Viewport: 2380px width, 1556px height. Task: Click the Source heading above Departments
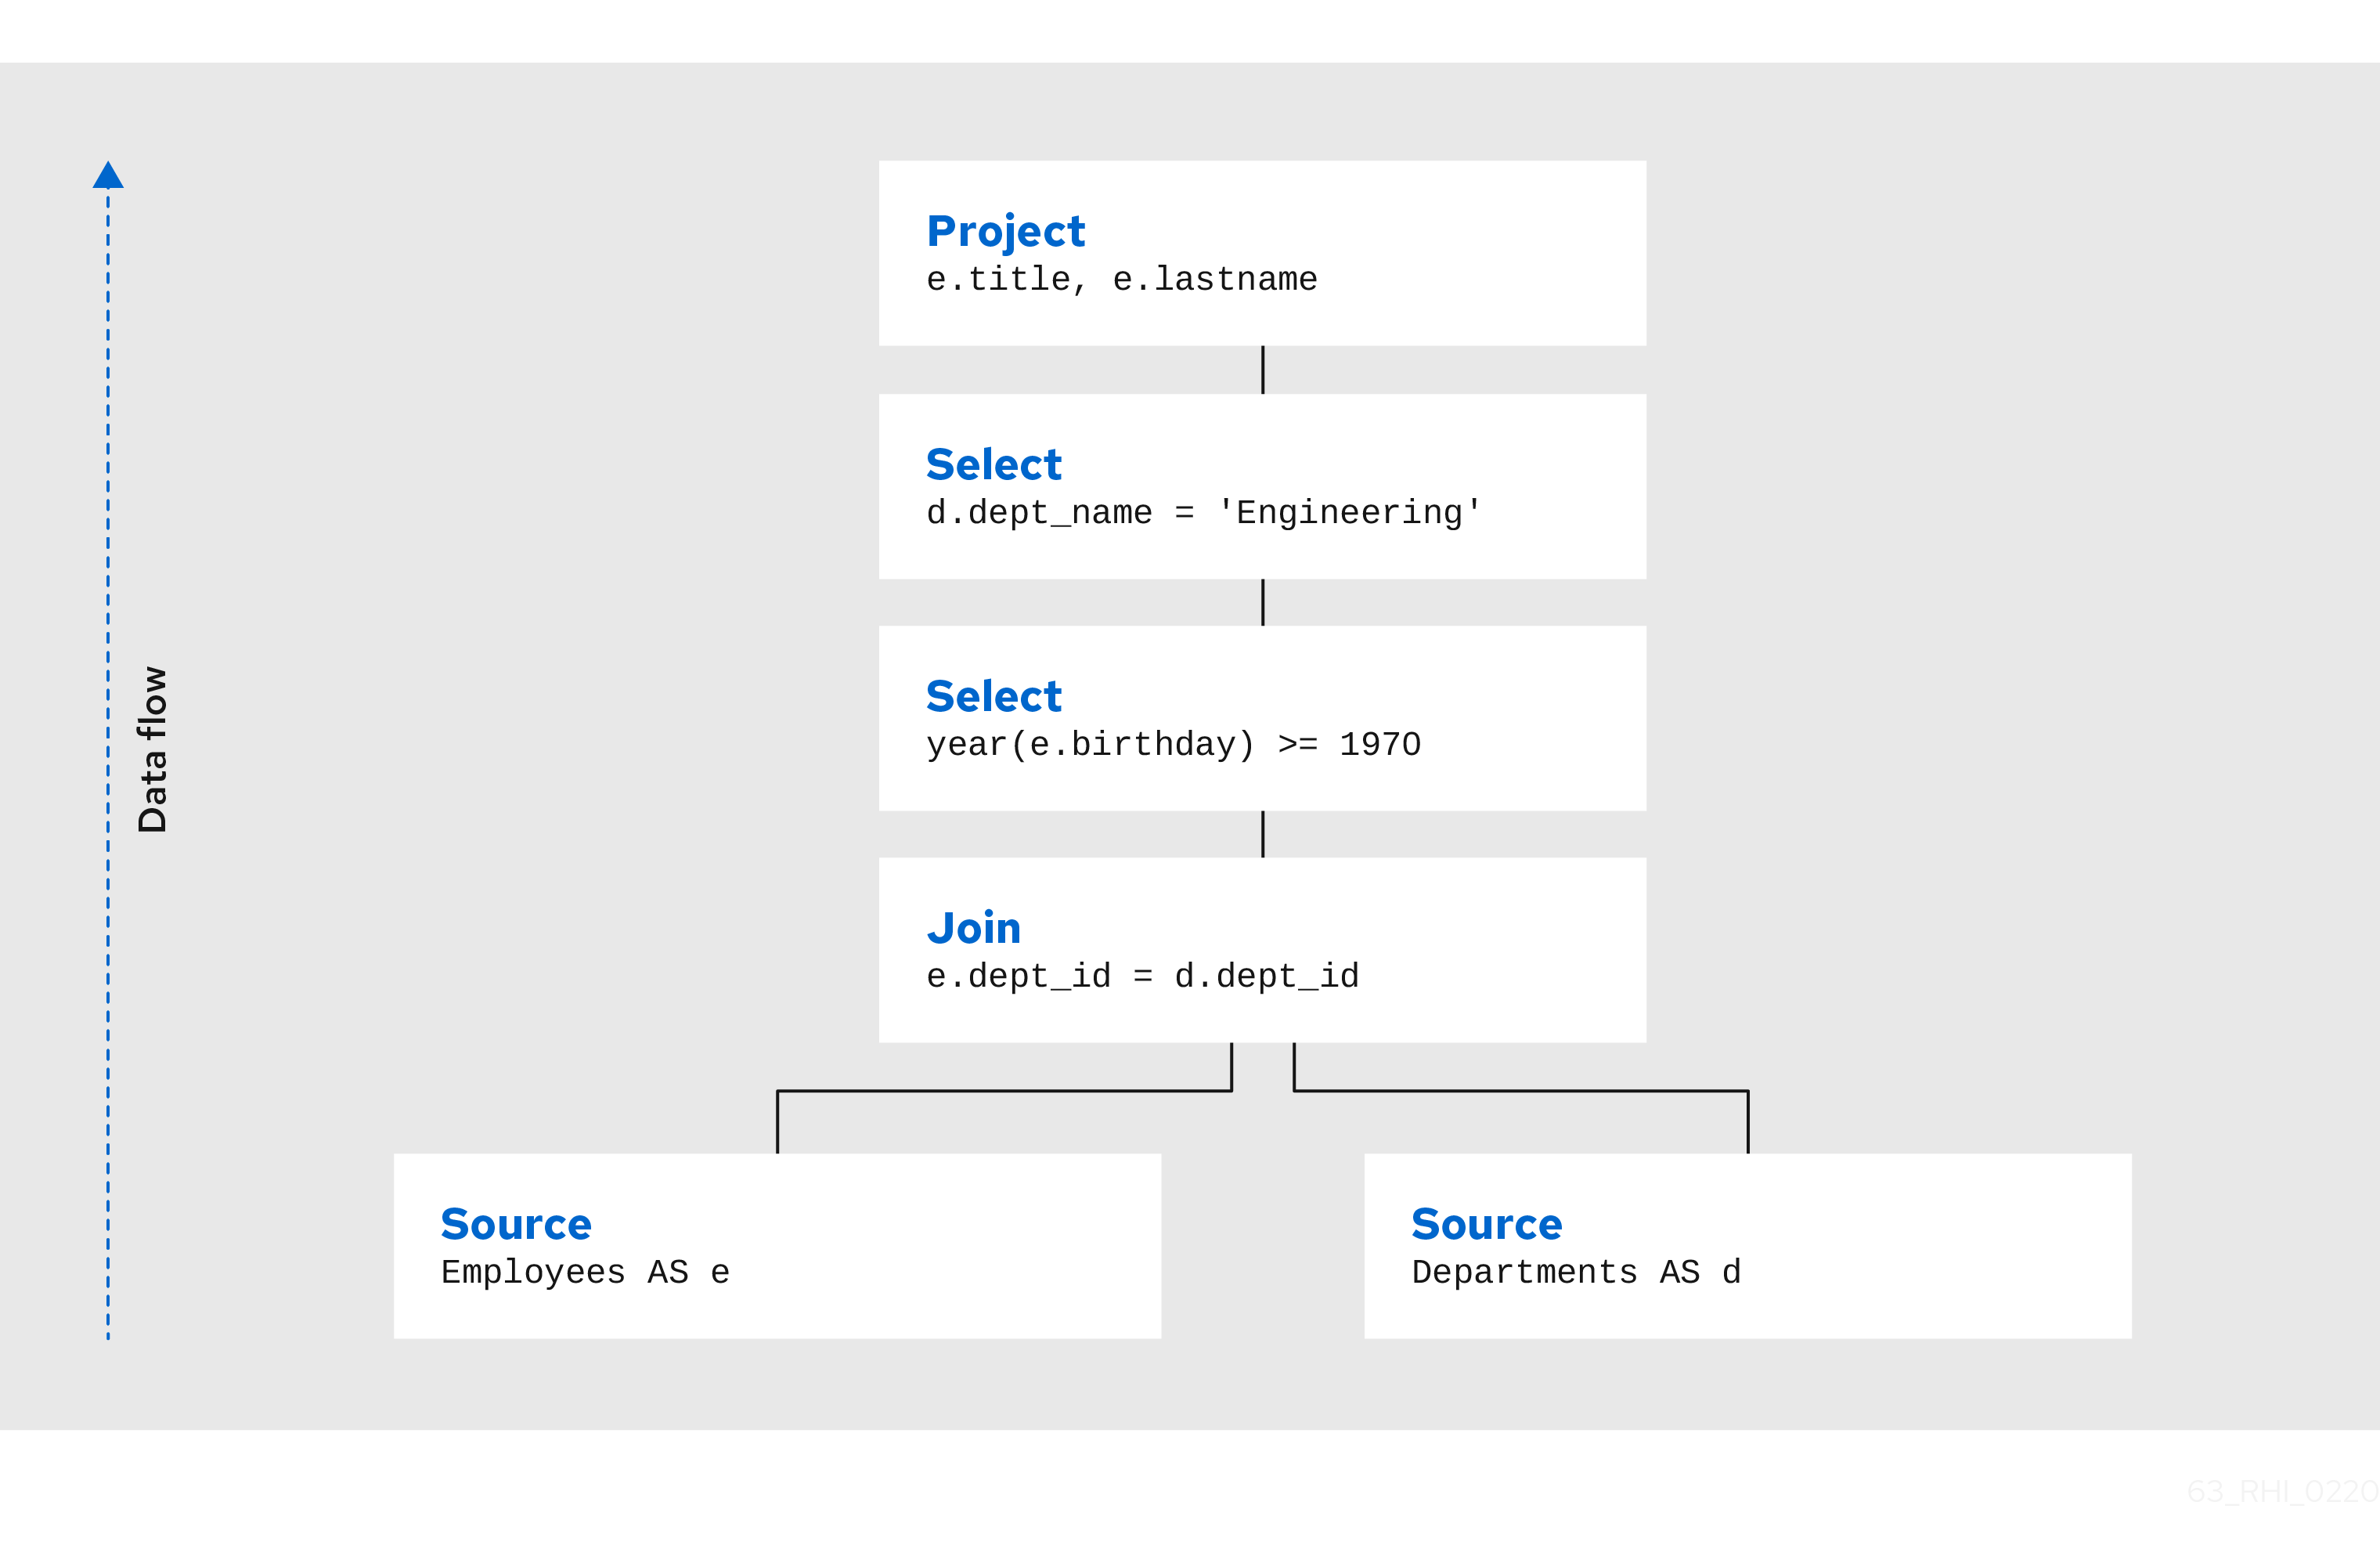[1486, 1225]
